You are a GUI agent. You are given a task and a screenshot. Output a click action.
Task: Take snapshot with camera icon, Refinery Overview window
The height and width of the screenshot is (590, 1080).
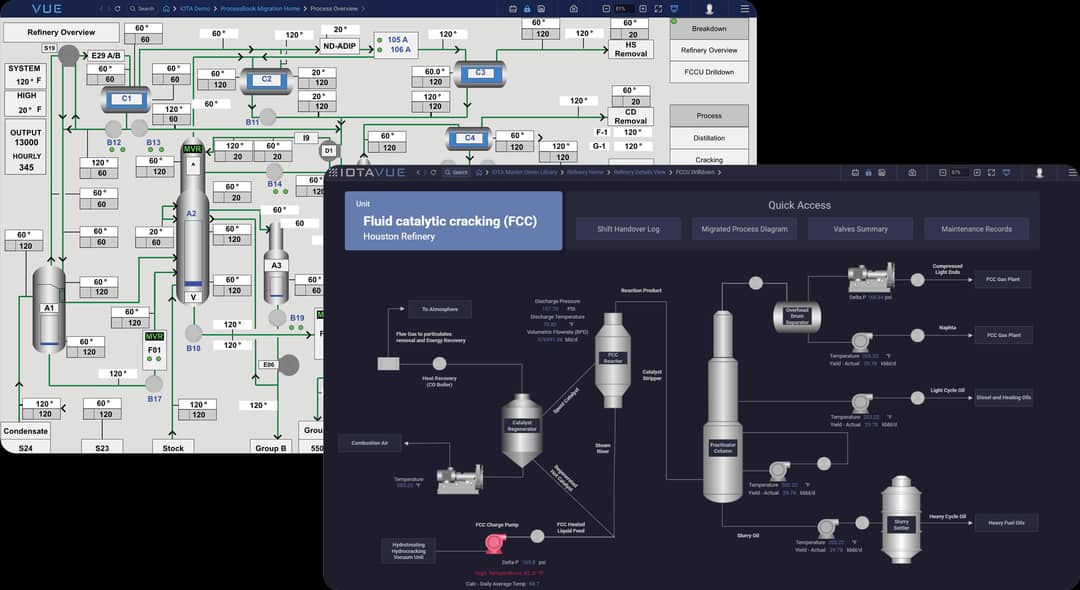(x=574, y=9)
